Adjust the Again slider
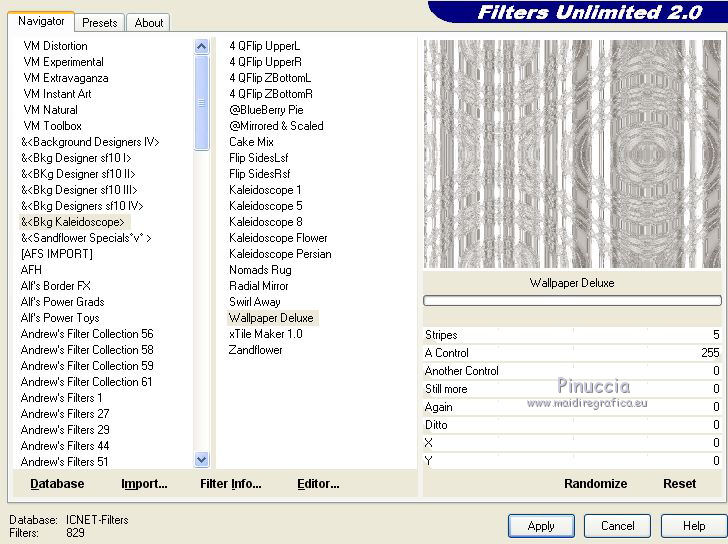728x544 pixels. [x=572, y=407]
